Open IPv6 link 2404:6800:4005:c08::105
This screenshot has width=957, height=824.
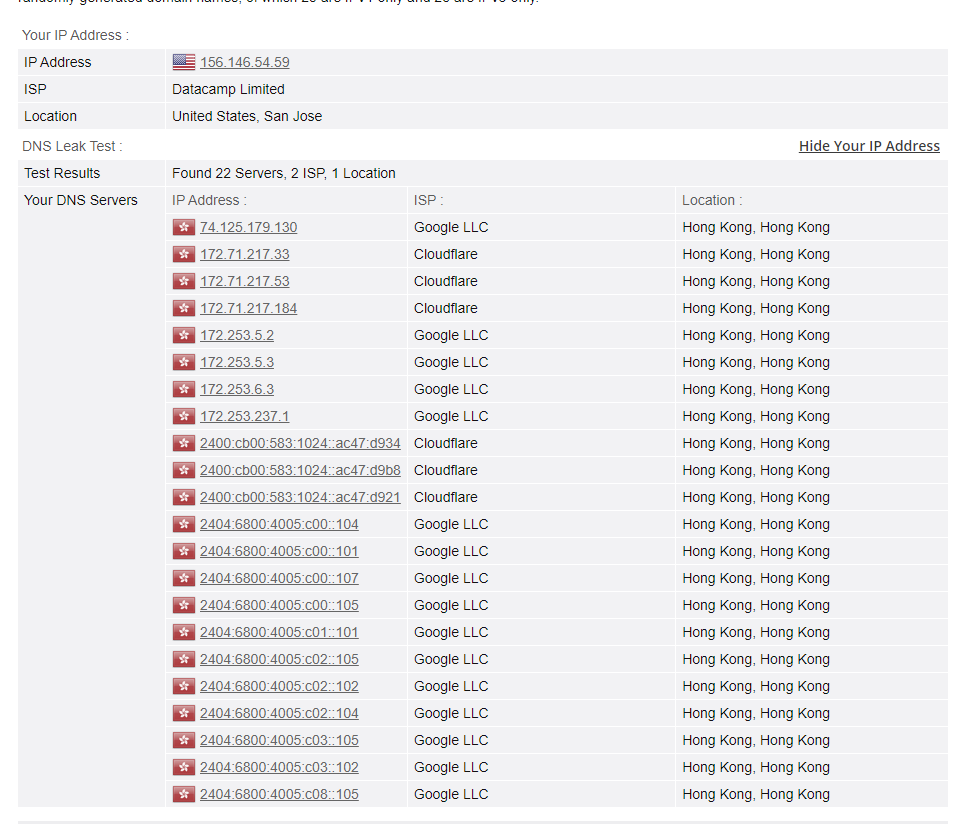tap(280, 794)
